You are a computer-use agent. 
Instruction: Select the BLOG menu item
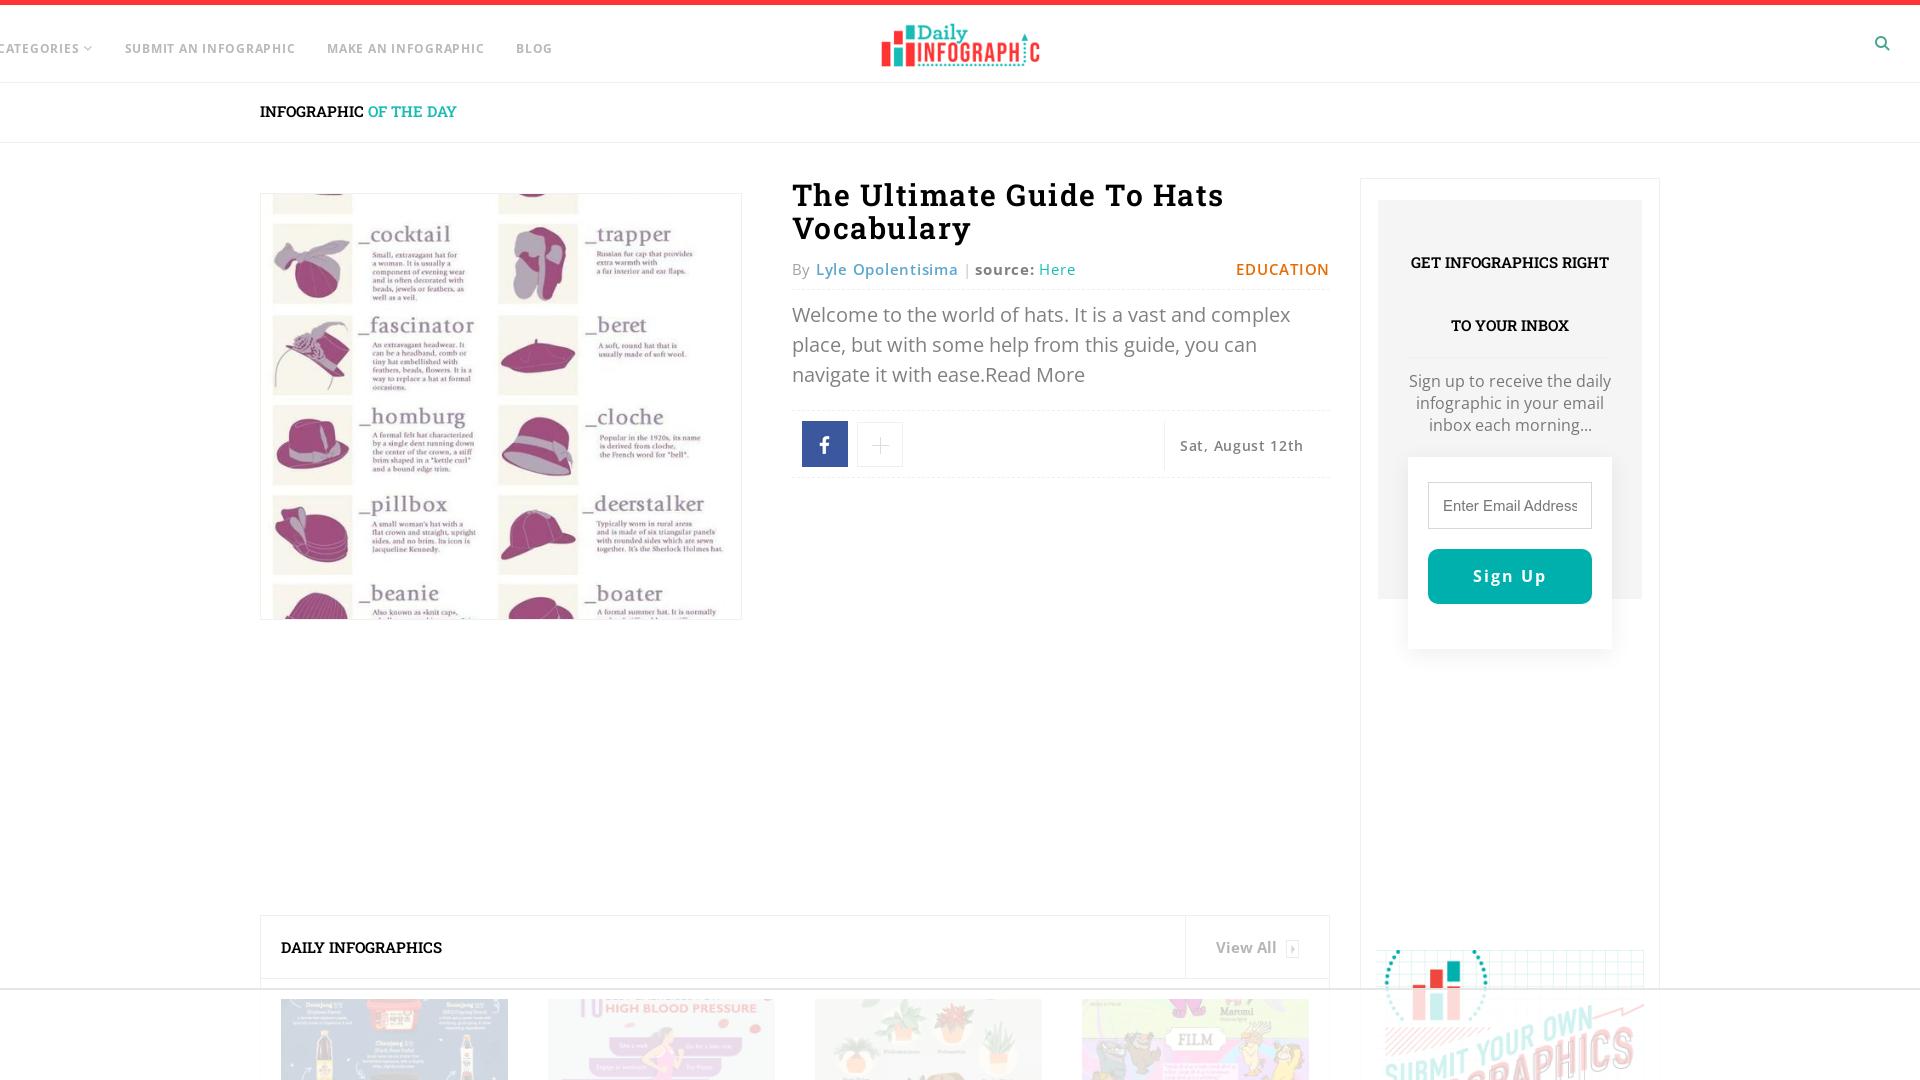pos(534,49)
